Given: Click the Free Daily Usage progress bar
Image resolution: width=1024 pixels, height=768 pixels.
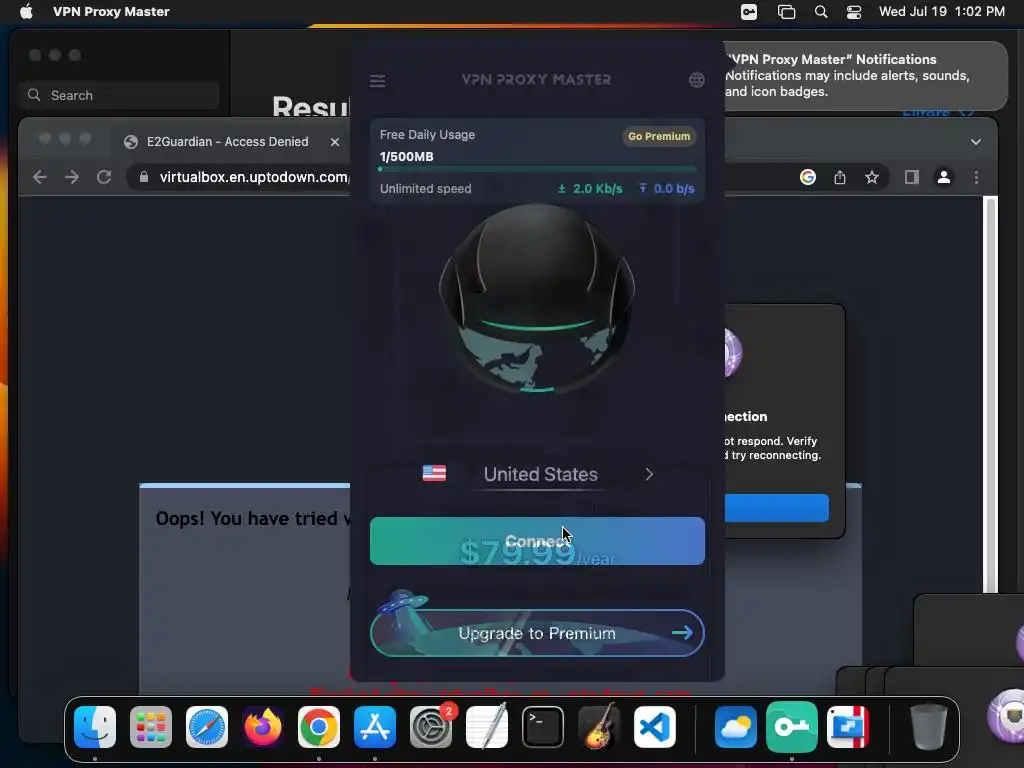Looking at the screenshot, I should click(537, 170).
